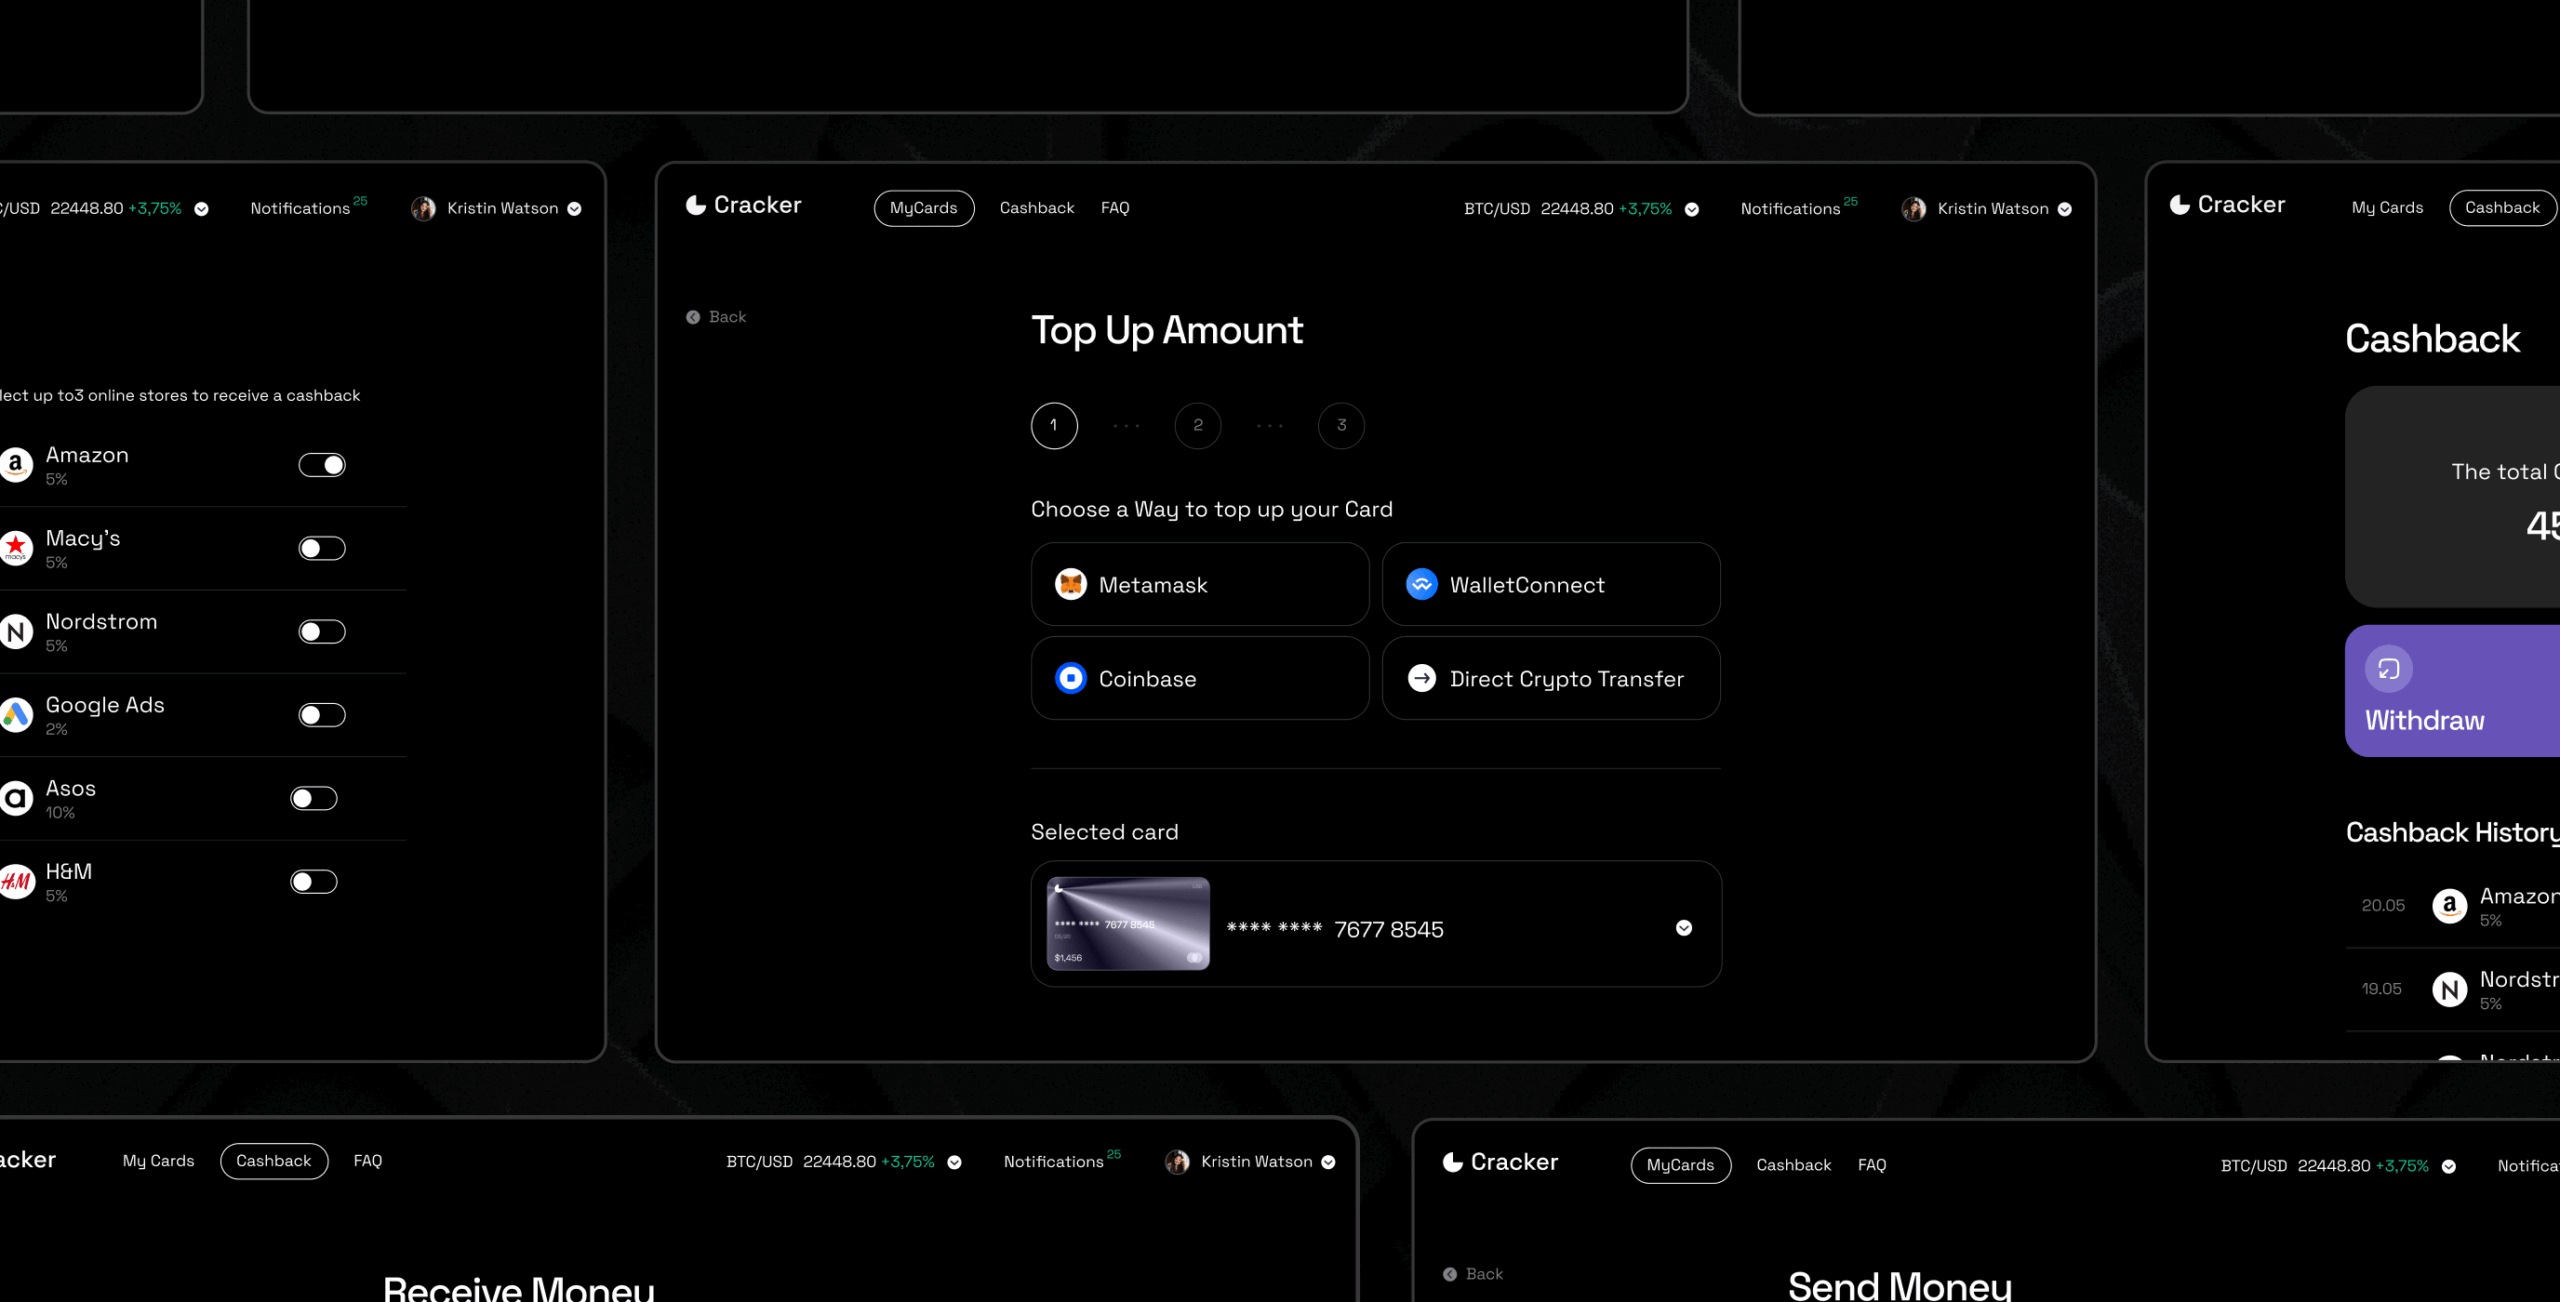2560x1302 pixels.
Task: Click the Withdraw button
Action: 2452,691
